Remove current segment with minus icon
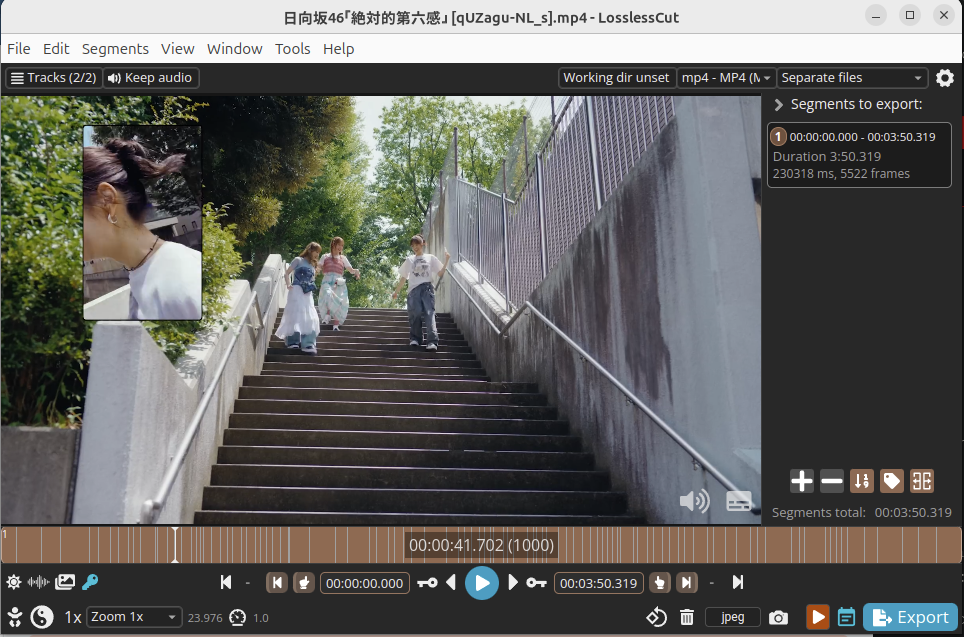Viewport: 964px width, 637px height. pos(832,481)
